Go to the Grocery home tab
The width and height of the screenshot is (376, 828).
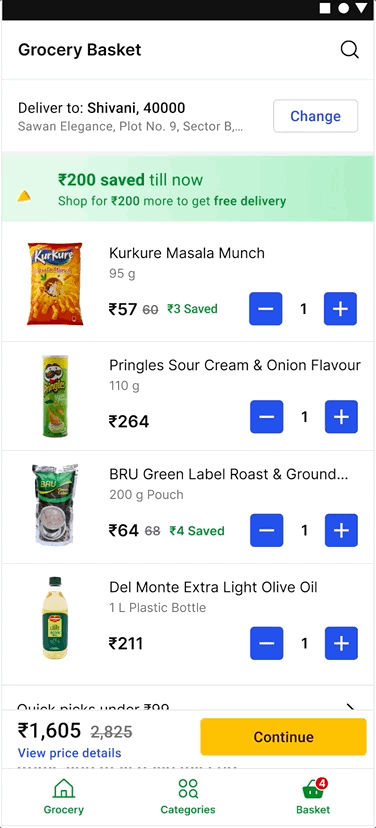point(63,796)
